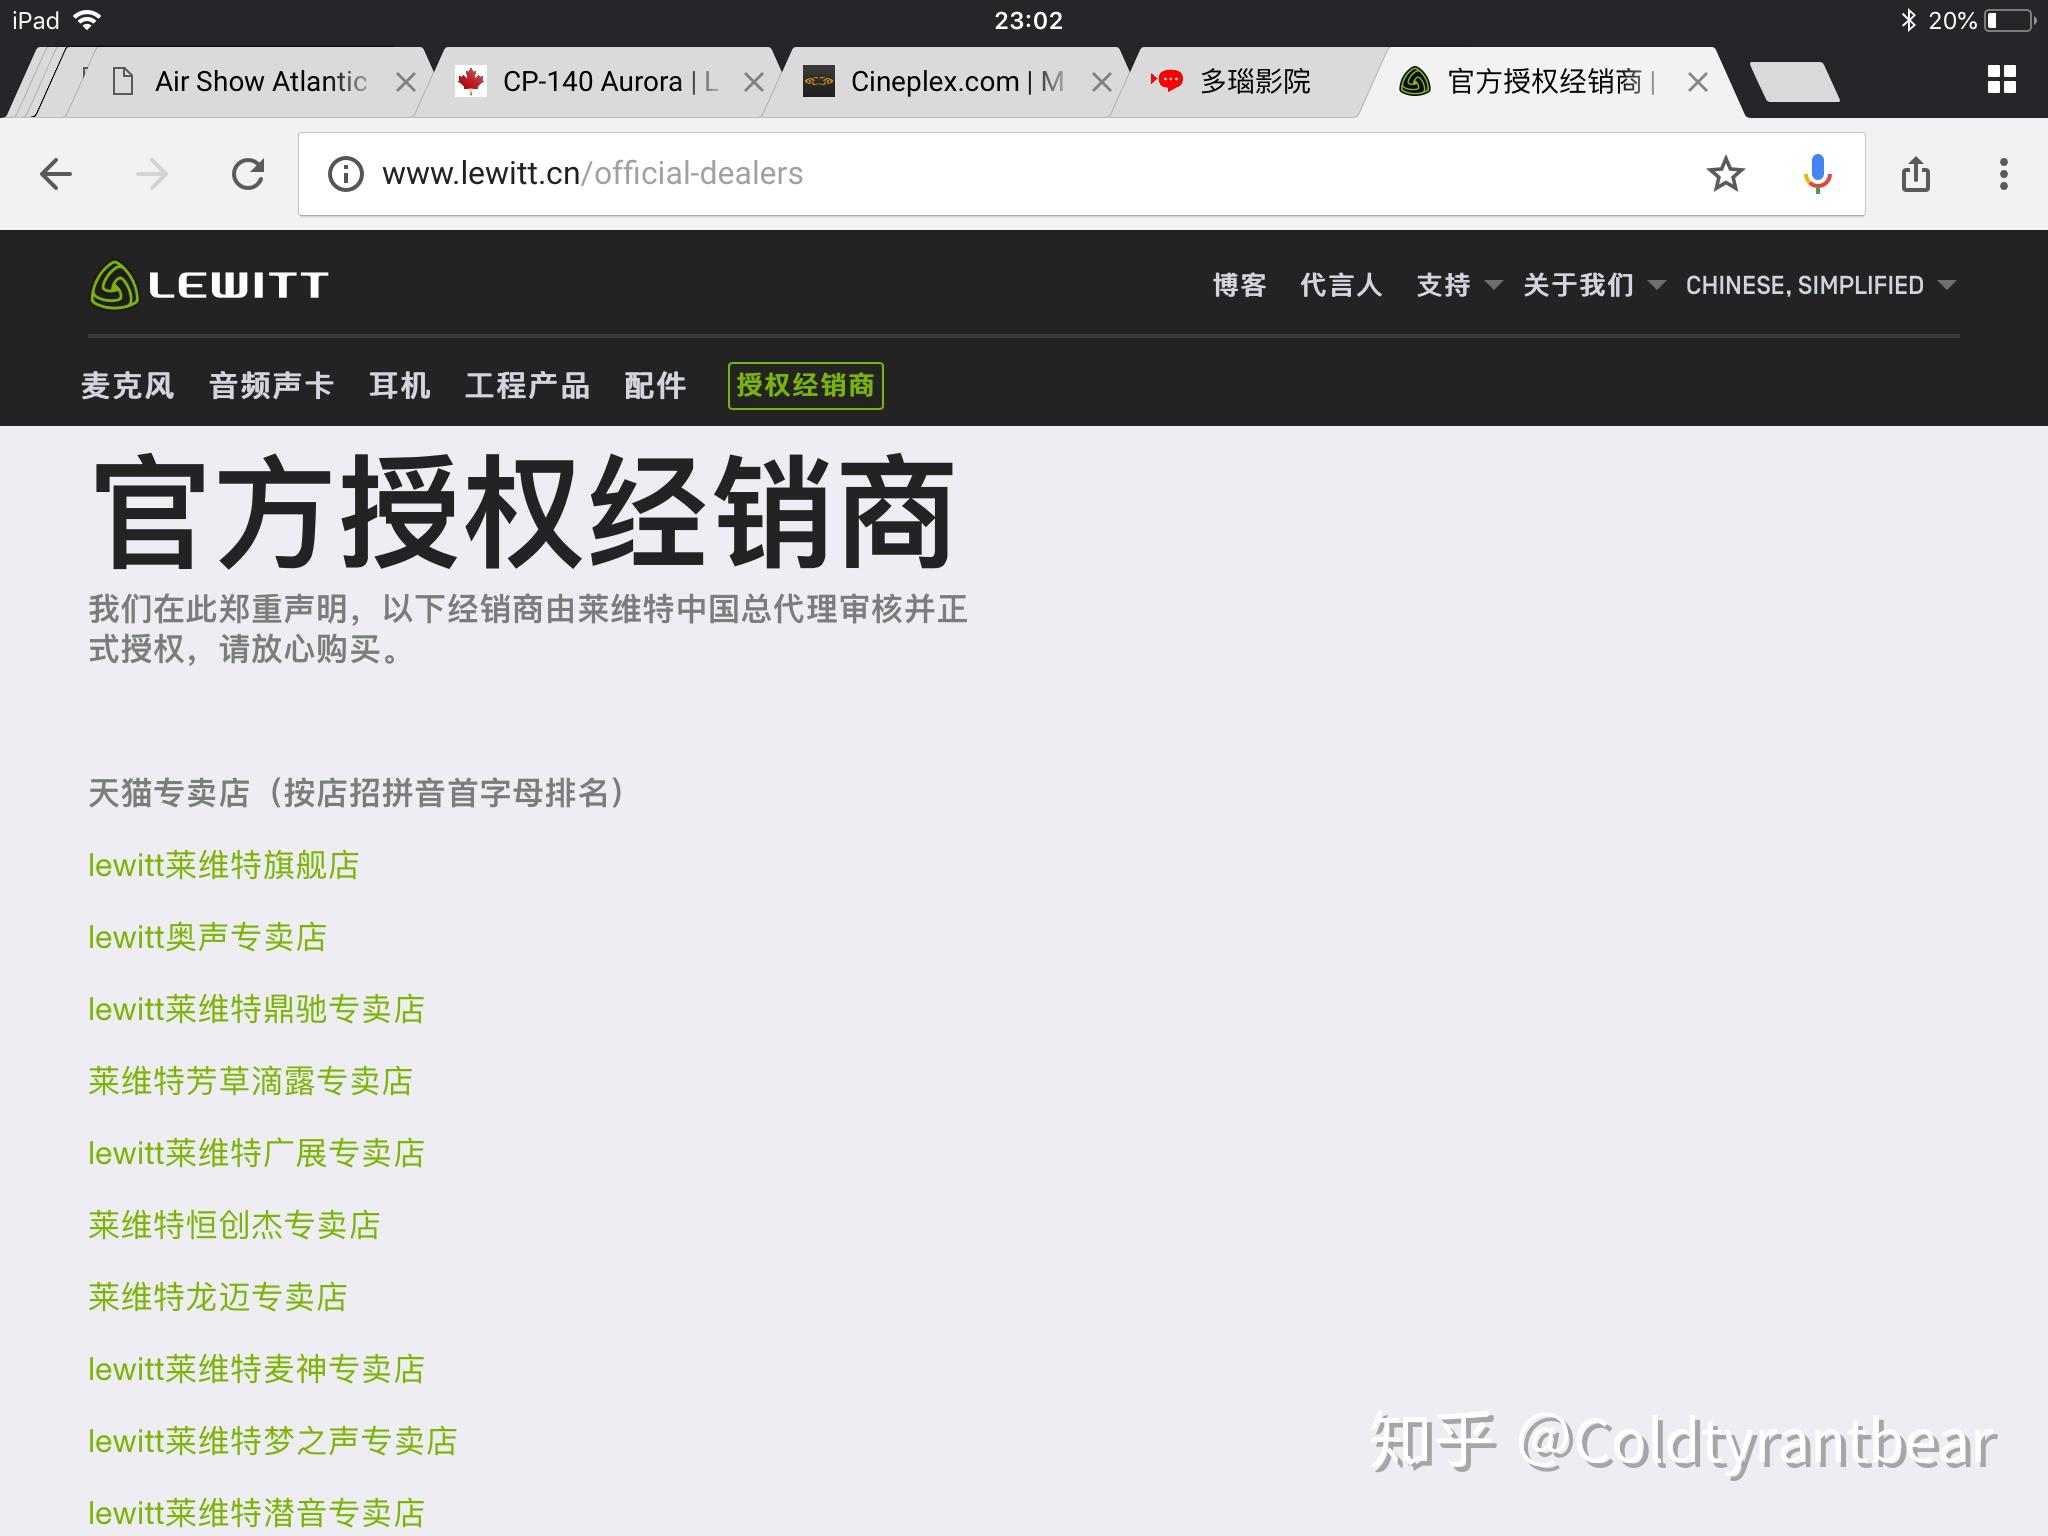Image resolution: width=2048 pixels, height=1536 pixels.
Task: Go back using the browser back arrow
Action: pyautogui.click(x=56, y=174)
